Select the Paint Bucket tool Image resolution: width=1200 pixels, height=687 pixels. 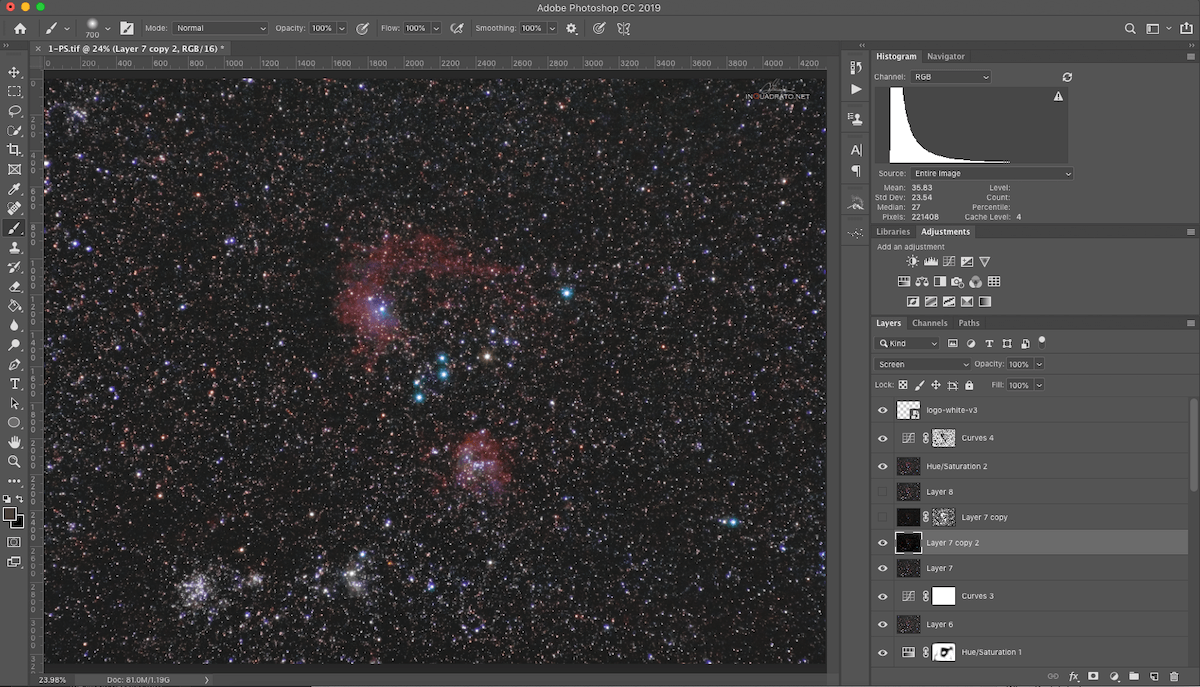tap(14, 306)
